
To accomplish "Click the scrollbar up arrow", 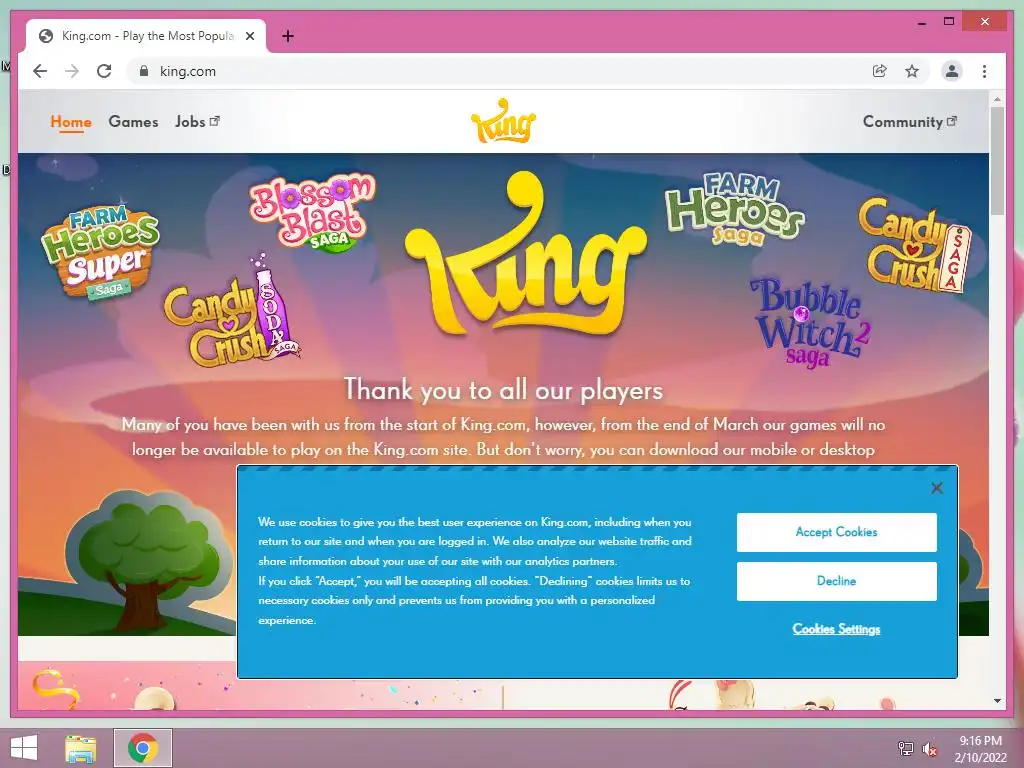I will click(x=997, y=99).
